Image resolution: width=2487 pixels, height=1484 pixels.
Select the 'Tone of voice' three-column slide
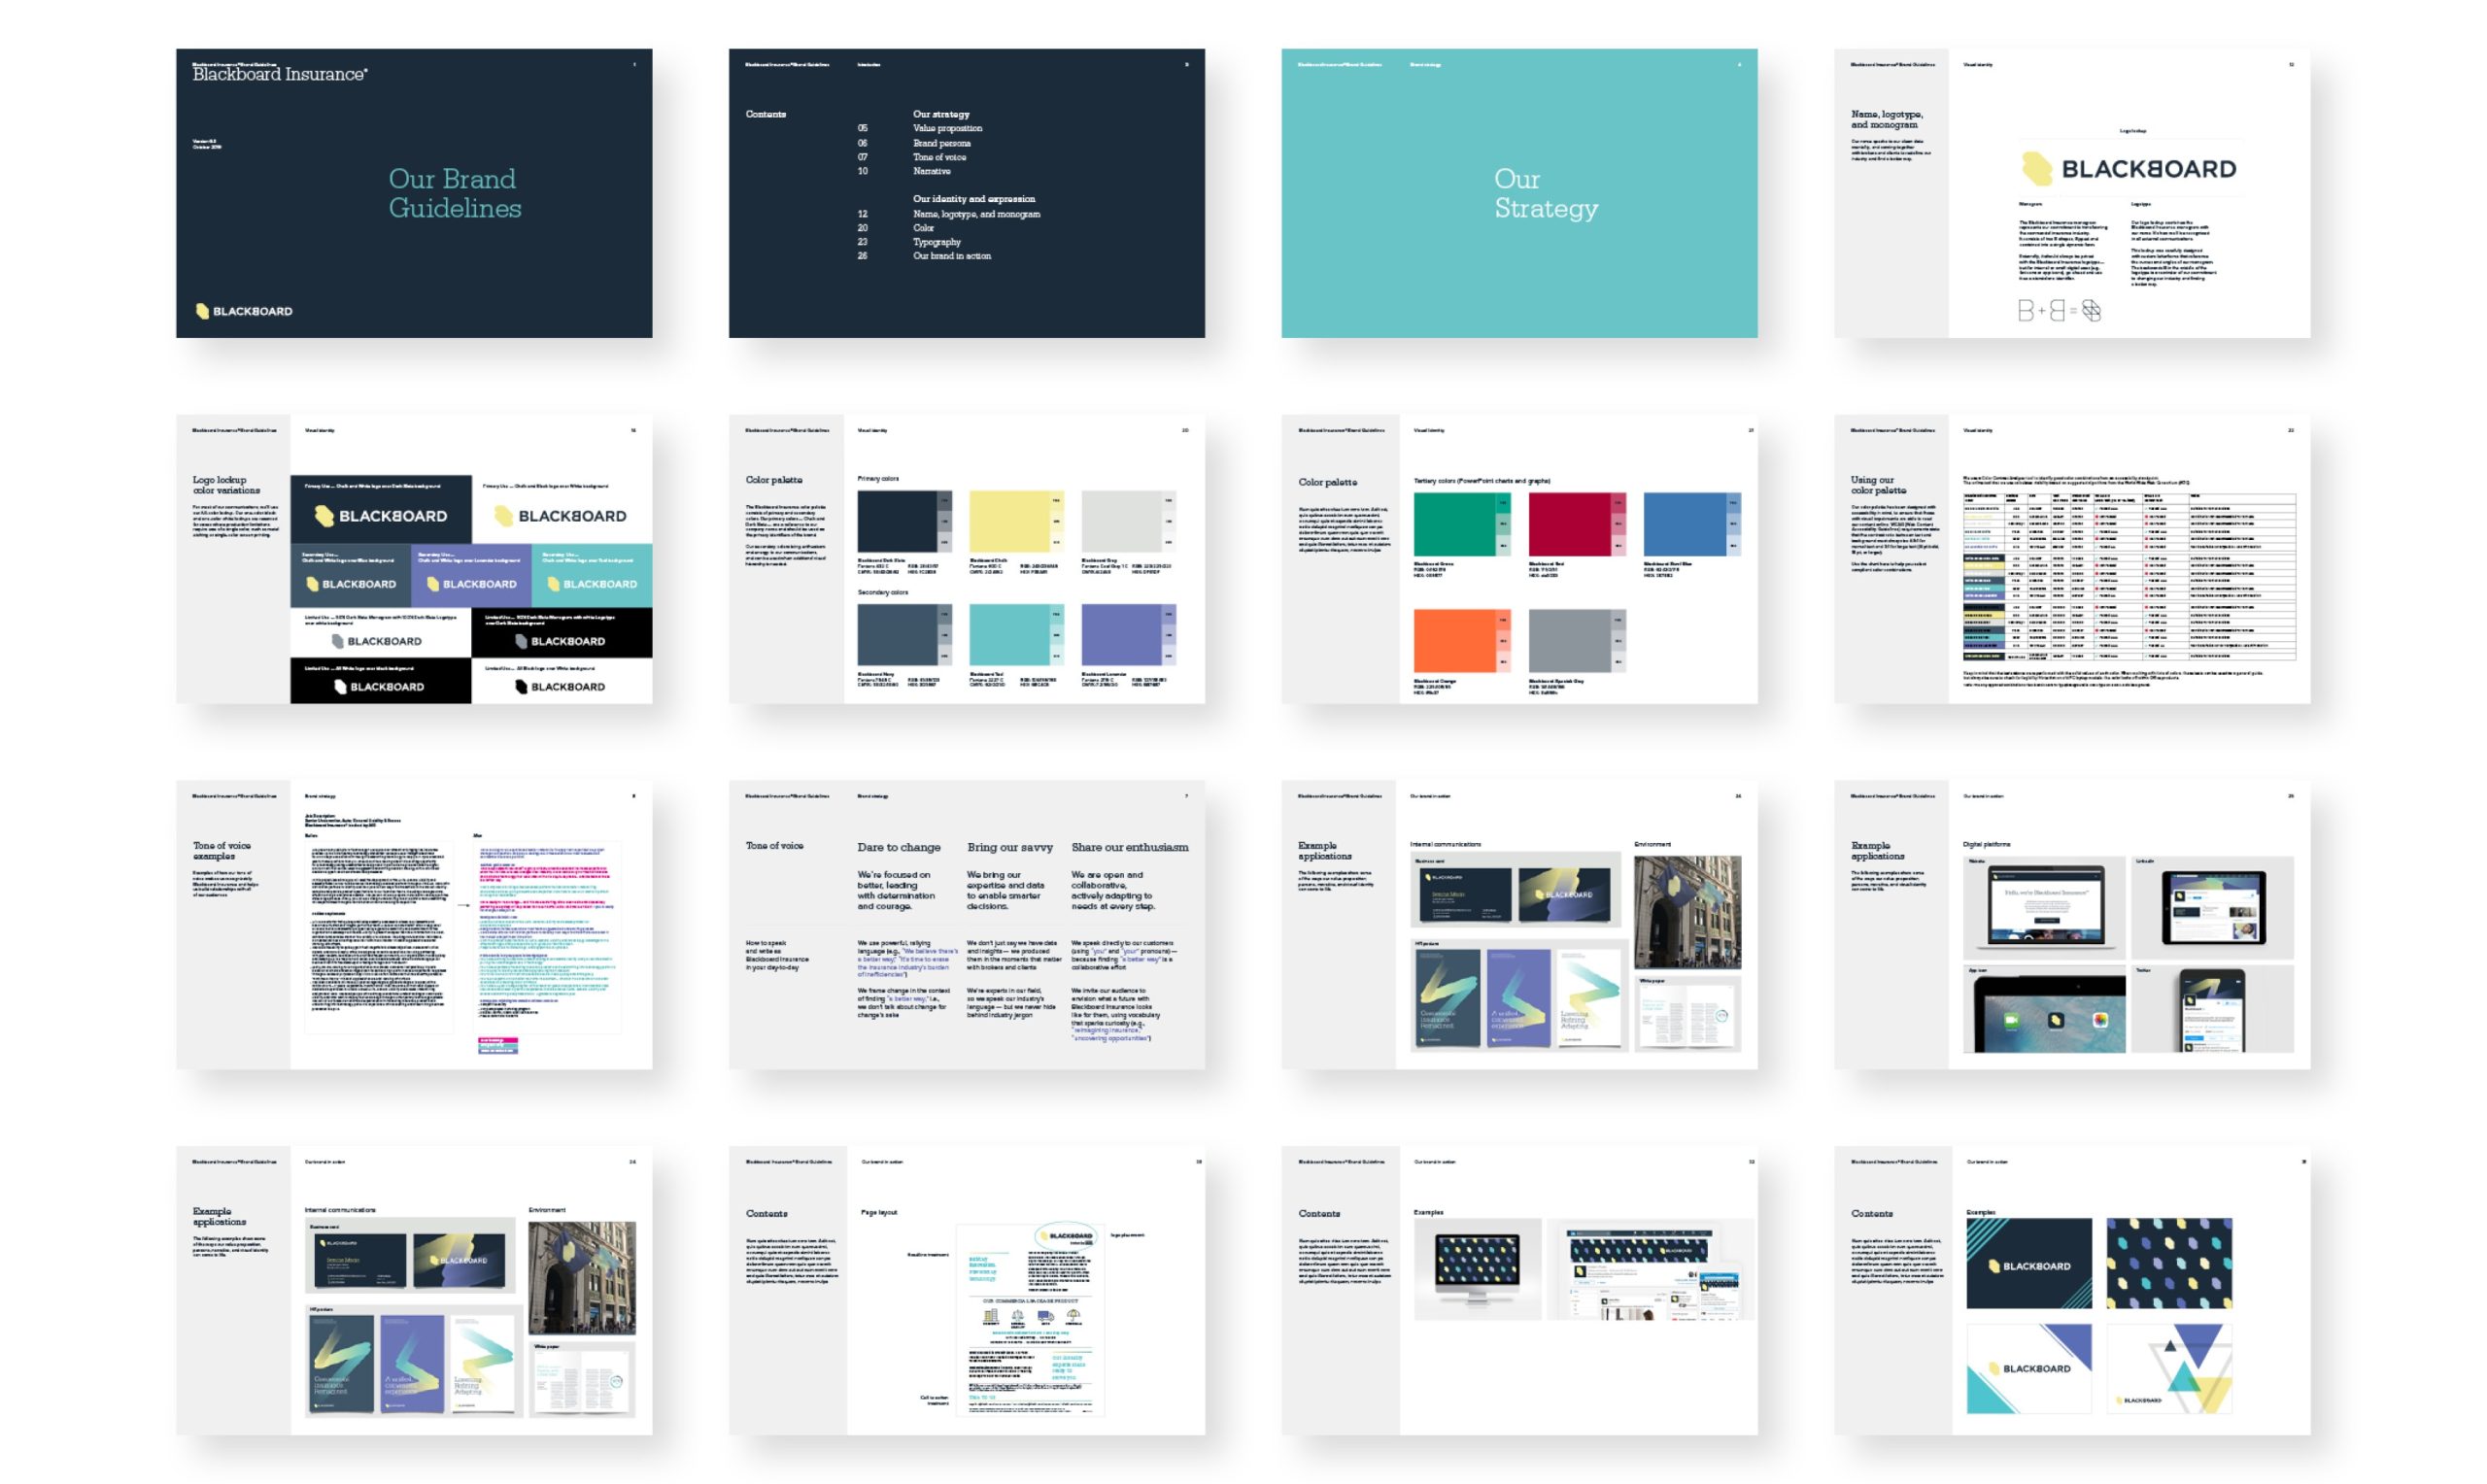tap(966, 925)
